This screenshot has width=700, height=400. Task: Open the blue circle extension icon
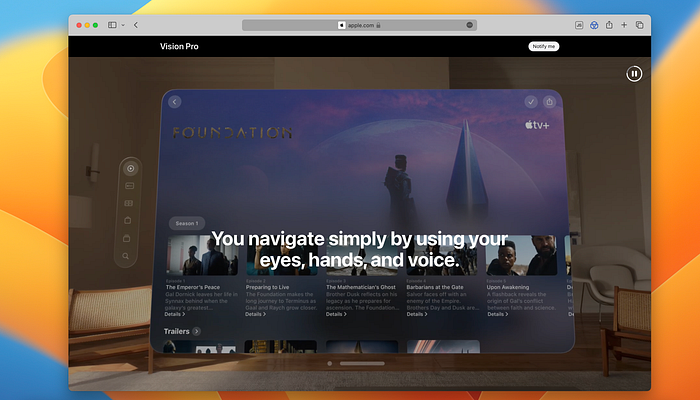coord(594,25)
